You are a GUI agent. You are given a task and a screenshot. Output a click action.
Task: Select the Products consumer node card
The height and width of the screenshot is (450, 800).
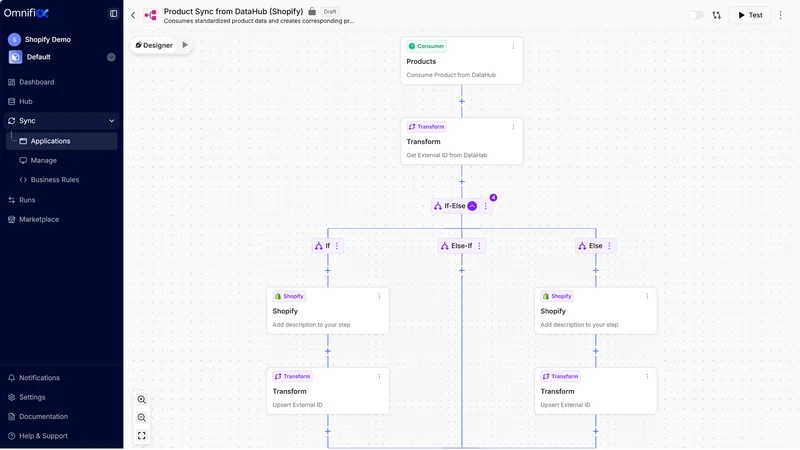point(462,61)
